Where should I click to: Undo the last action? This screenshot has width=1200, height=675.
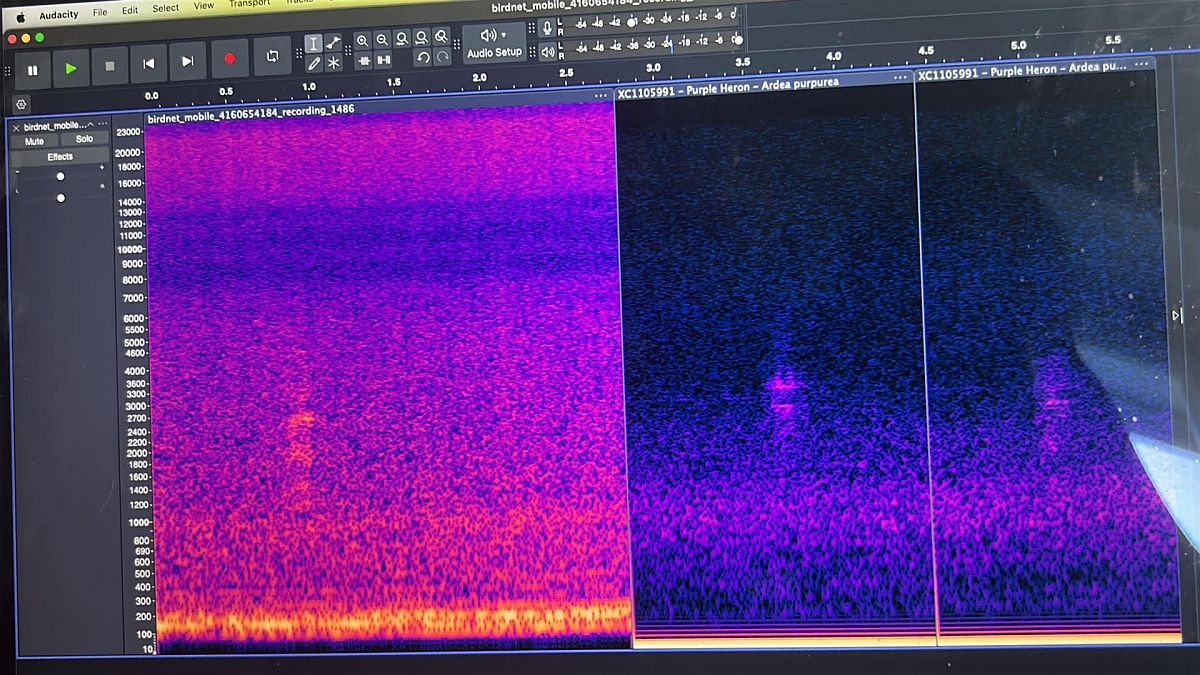(x=423, y=58)
